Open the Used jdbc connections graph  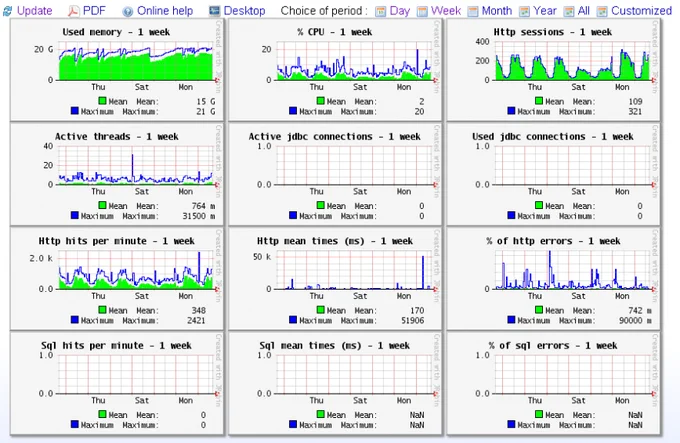click(553, 174)
